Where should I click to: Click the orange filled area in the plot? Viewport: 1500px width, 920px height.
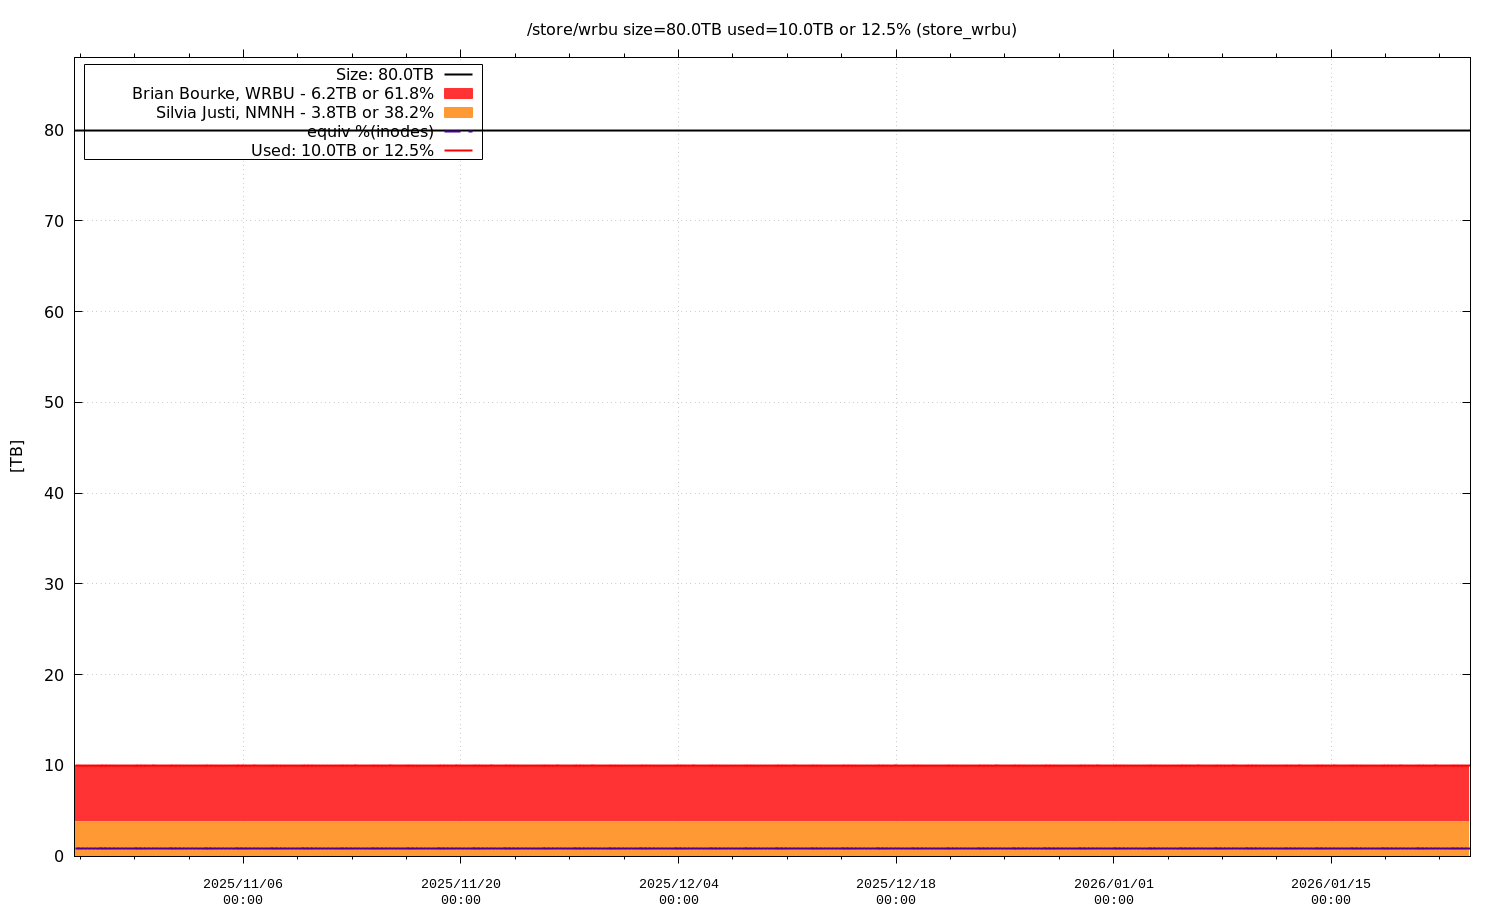770,834
